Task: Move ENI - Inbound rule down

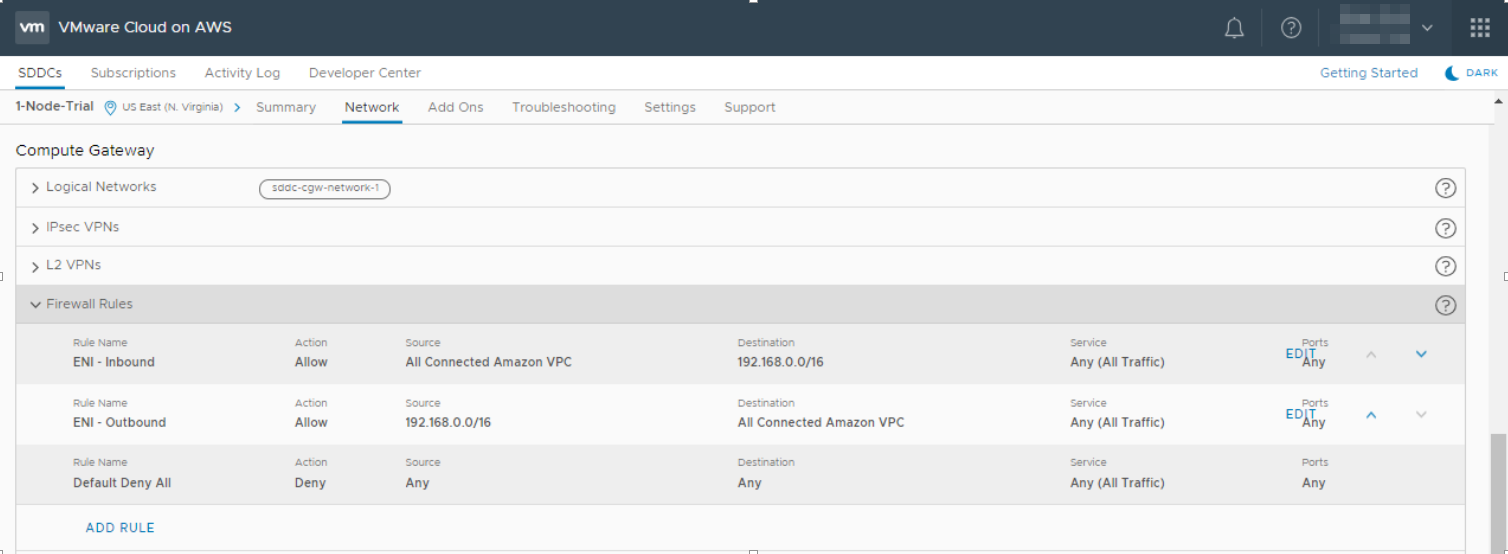Action: tap(1421, 354)
